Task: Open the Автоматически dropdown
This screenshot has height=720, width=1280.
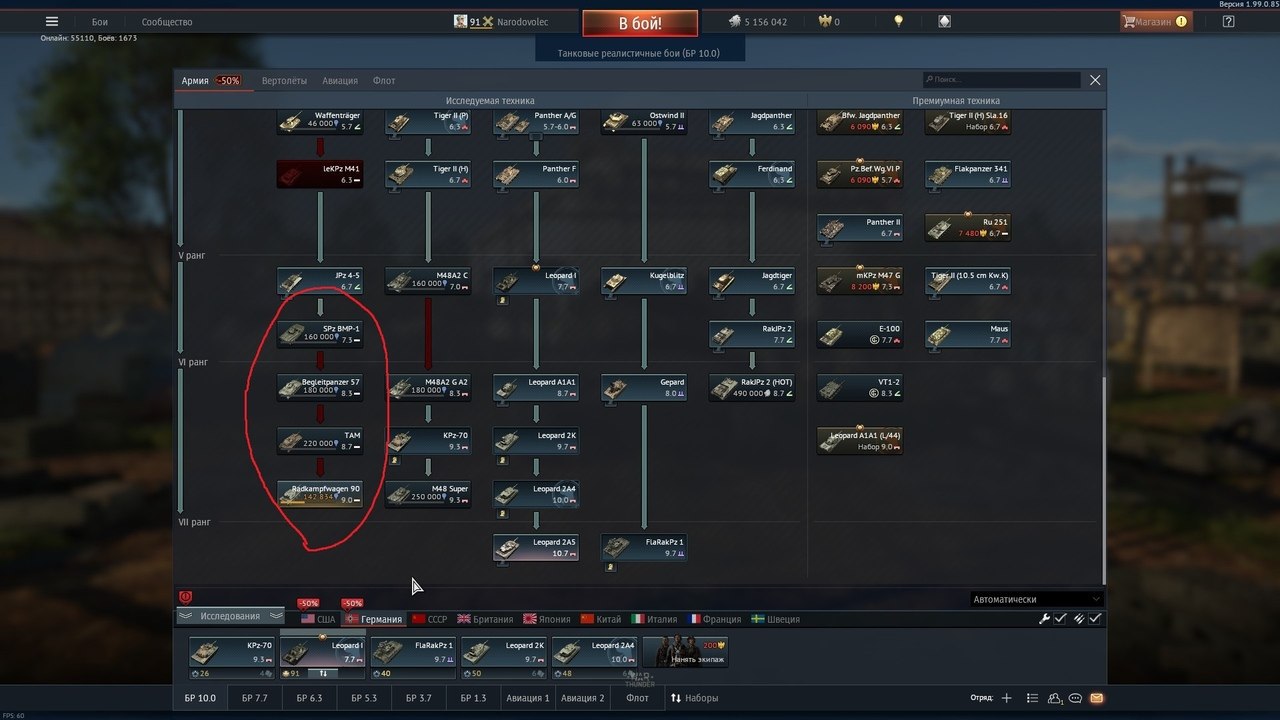Action: (x=1037, y=599)
